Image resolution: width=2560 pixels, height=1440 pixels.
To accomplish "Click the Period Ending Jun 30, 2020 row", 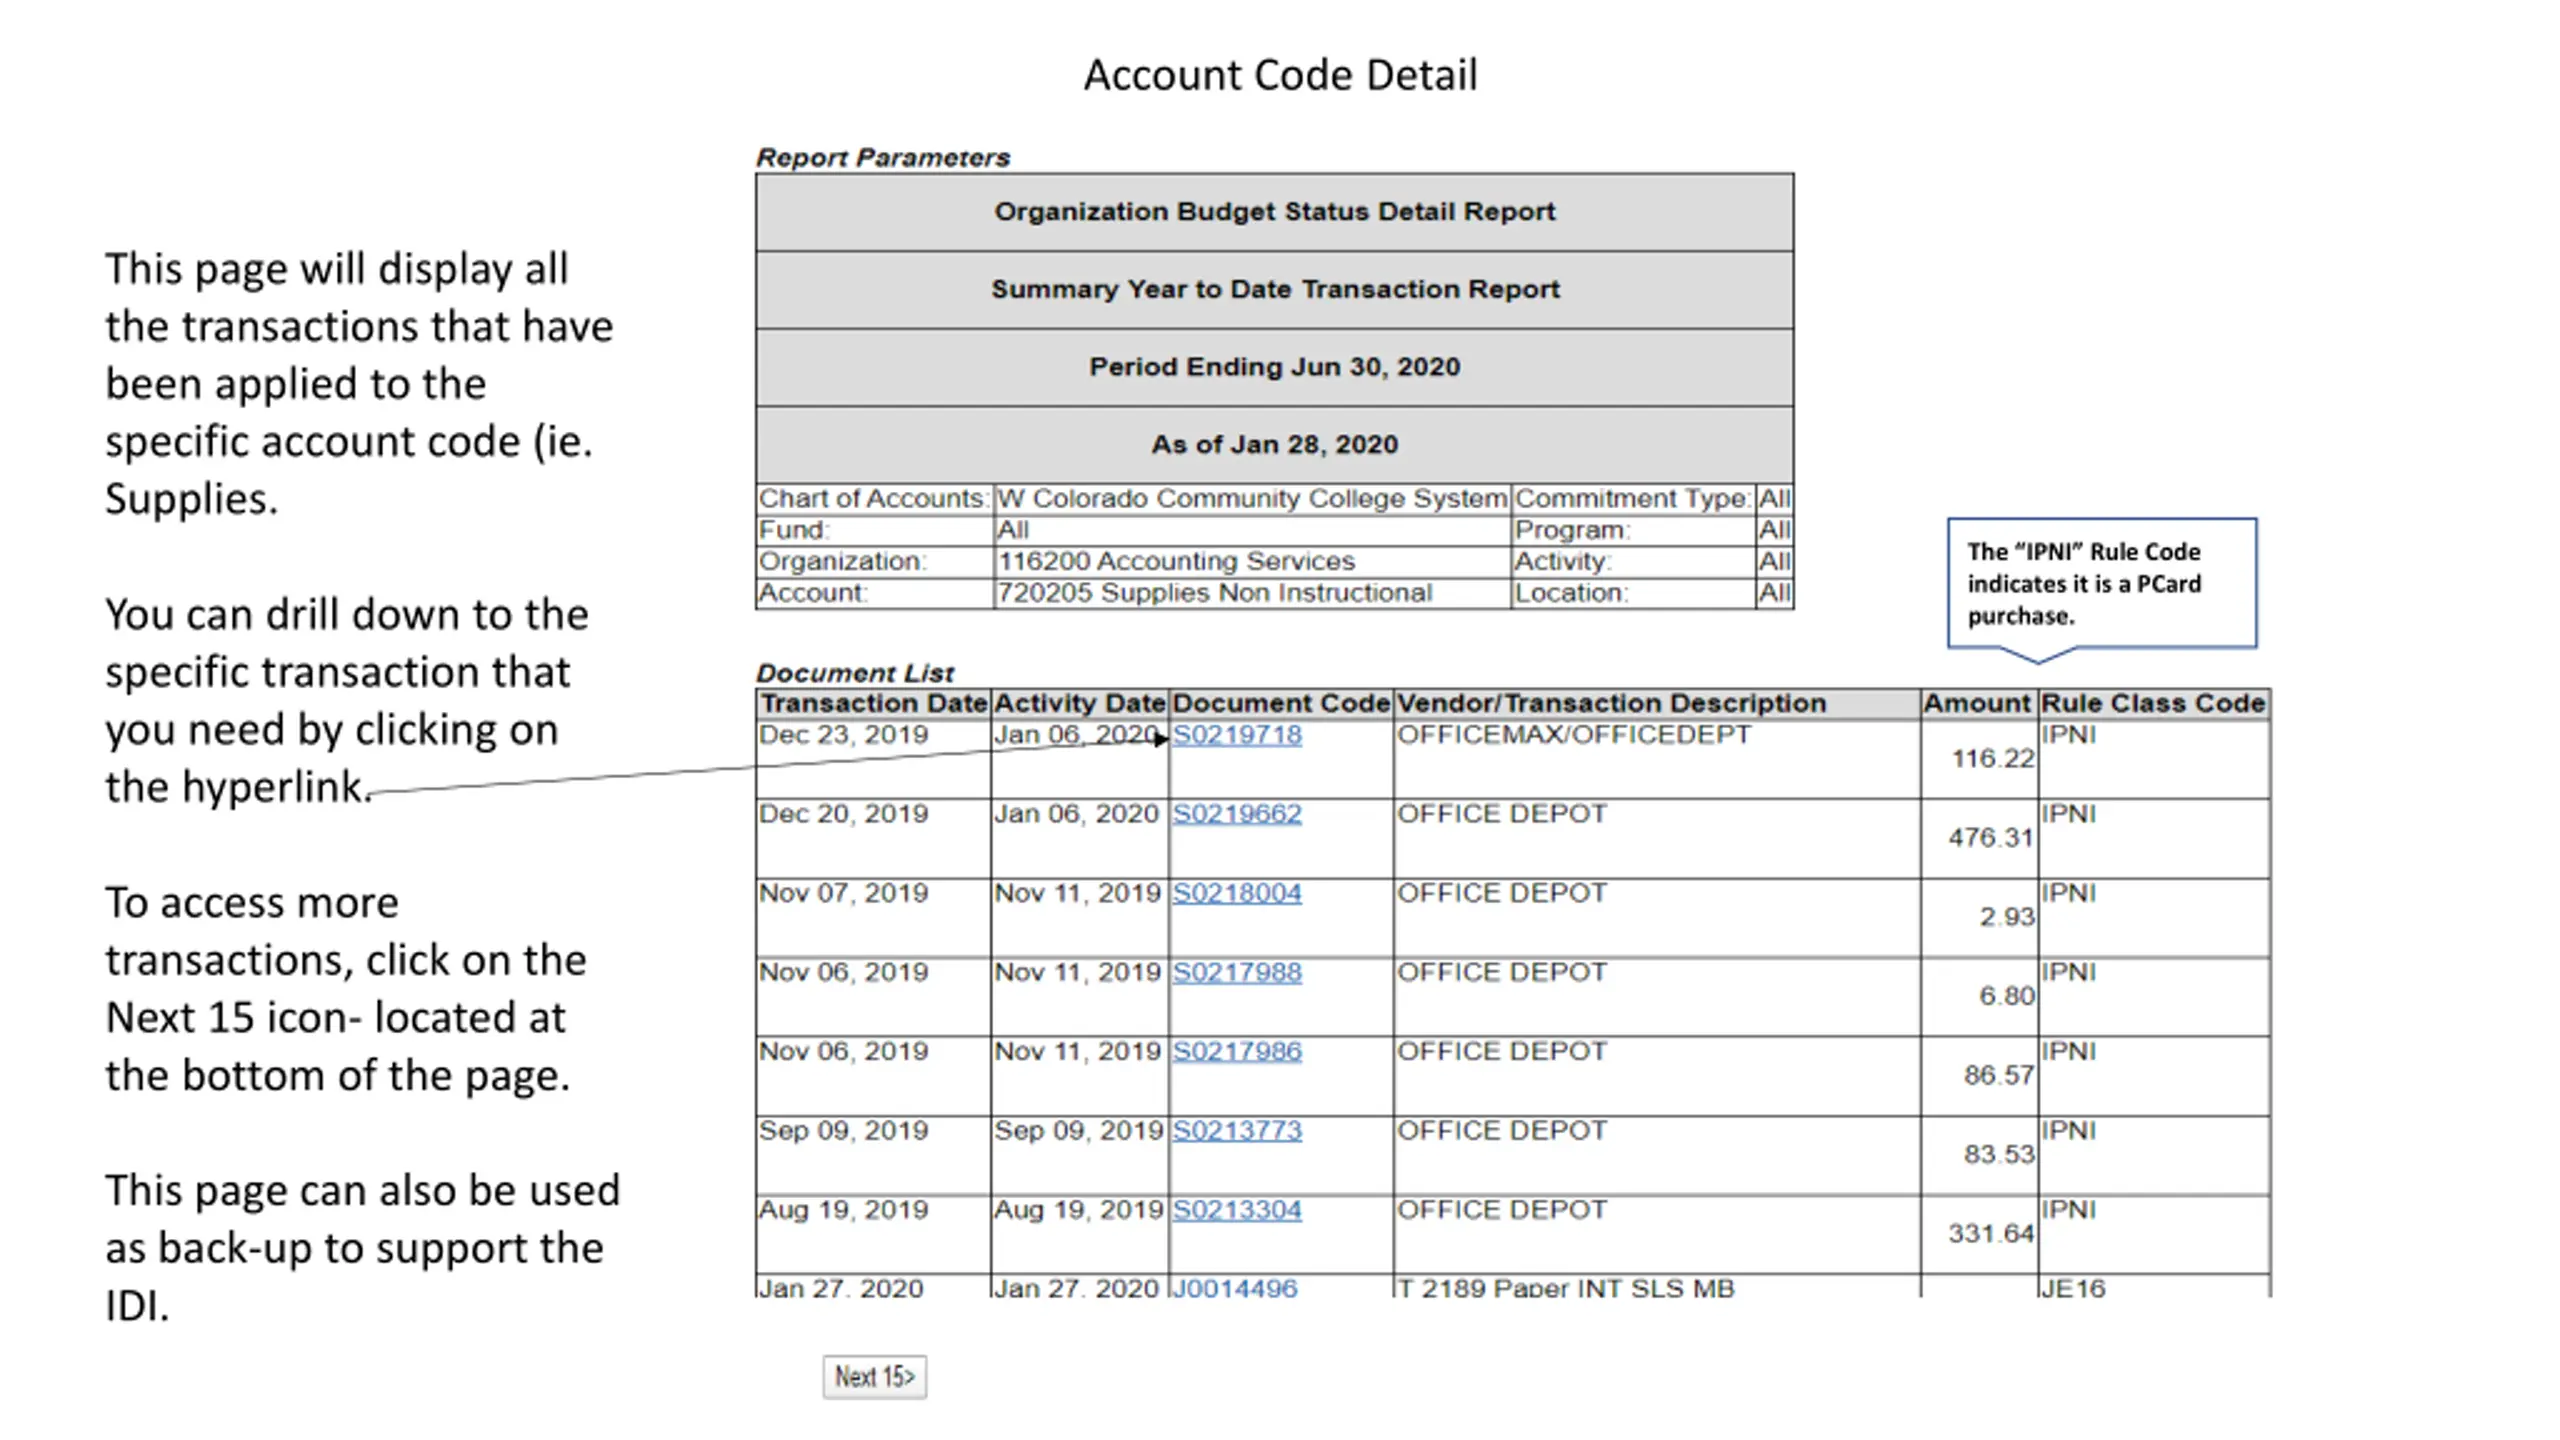I will pos(1274,367).
